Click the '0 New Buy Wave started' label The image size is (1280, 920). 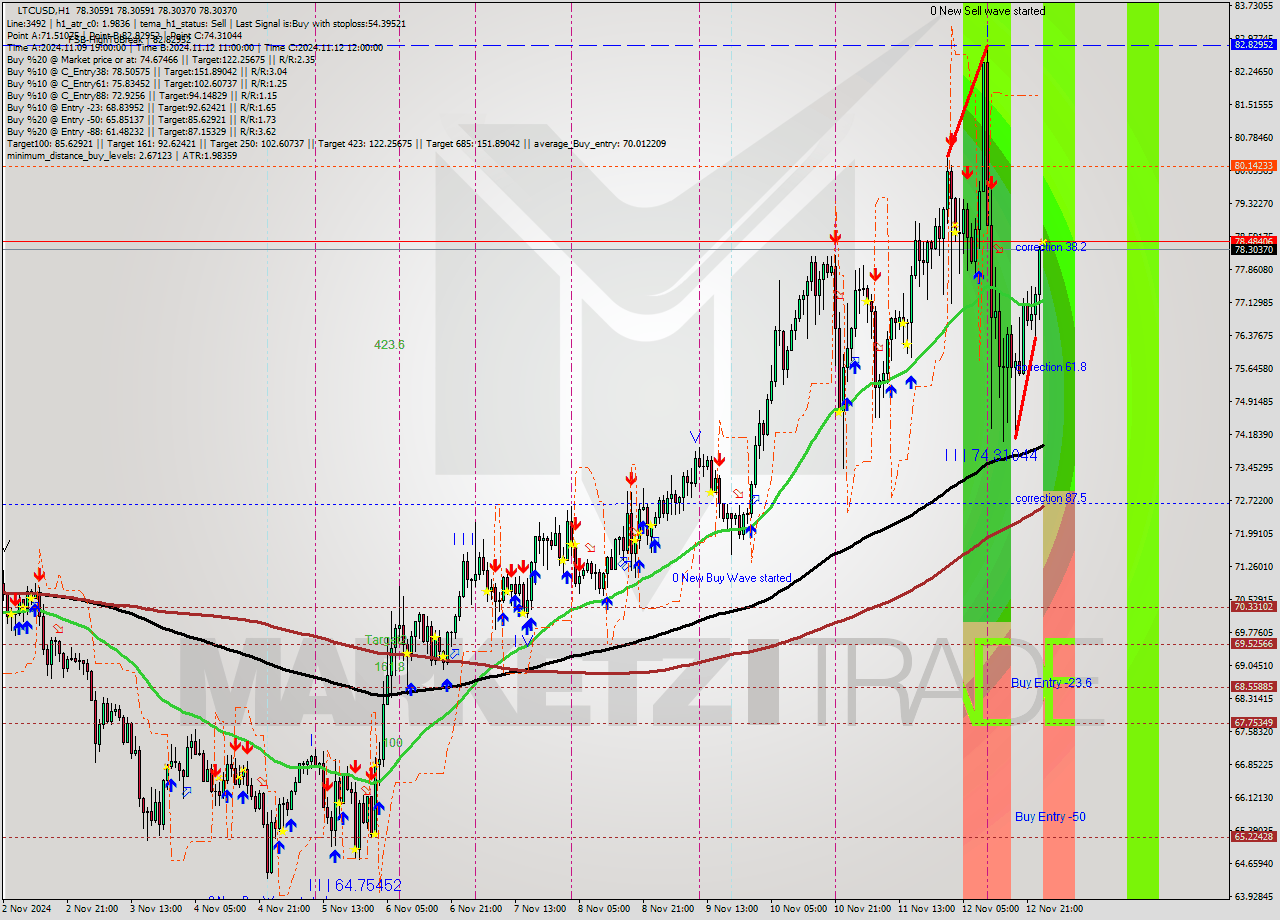[x=731, y=578]
